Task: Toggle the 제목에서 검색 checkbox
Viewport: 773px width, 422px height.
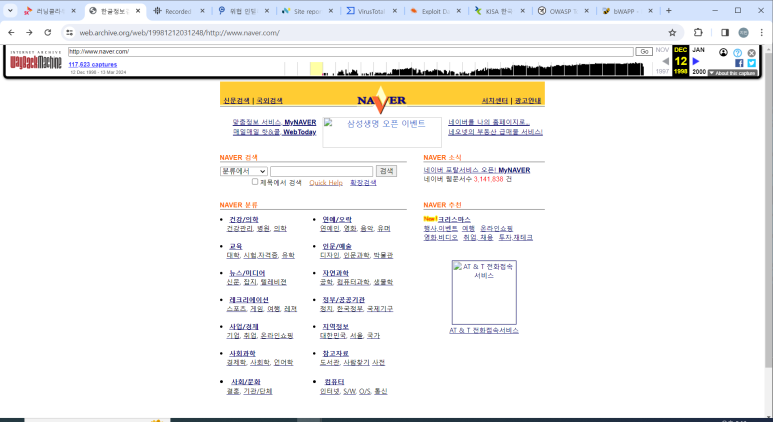Action: (x=255, y=182)
